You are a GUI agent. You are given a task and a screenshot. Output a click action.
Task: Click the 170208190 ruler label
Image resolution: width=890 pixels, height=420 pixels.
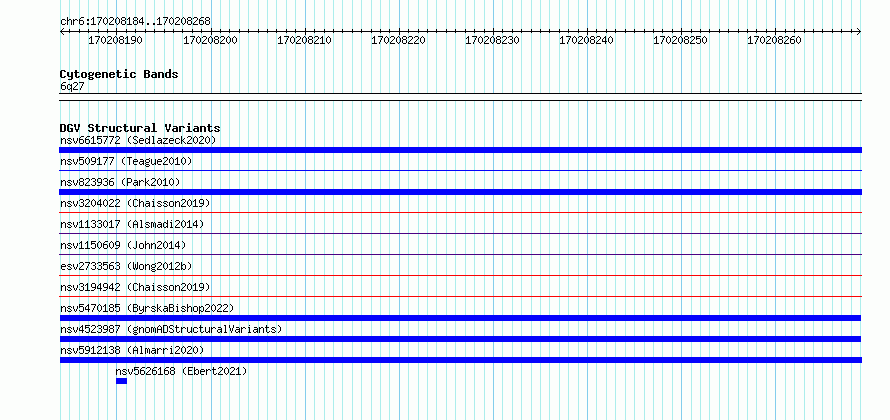[116, 40]
